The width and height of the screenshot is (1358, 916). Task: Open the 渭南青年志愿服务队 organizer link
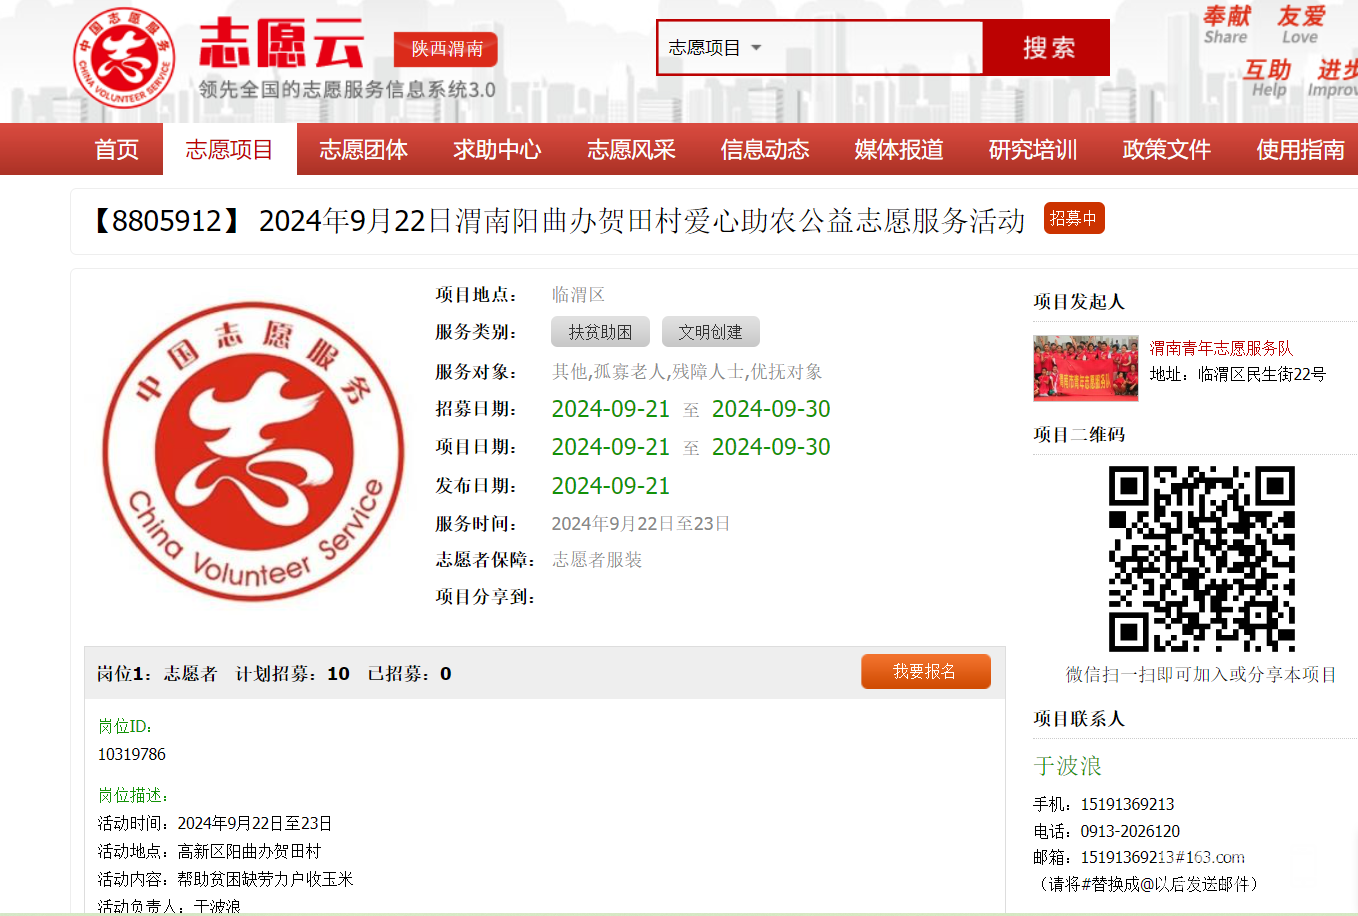click(1221, 348)
